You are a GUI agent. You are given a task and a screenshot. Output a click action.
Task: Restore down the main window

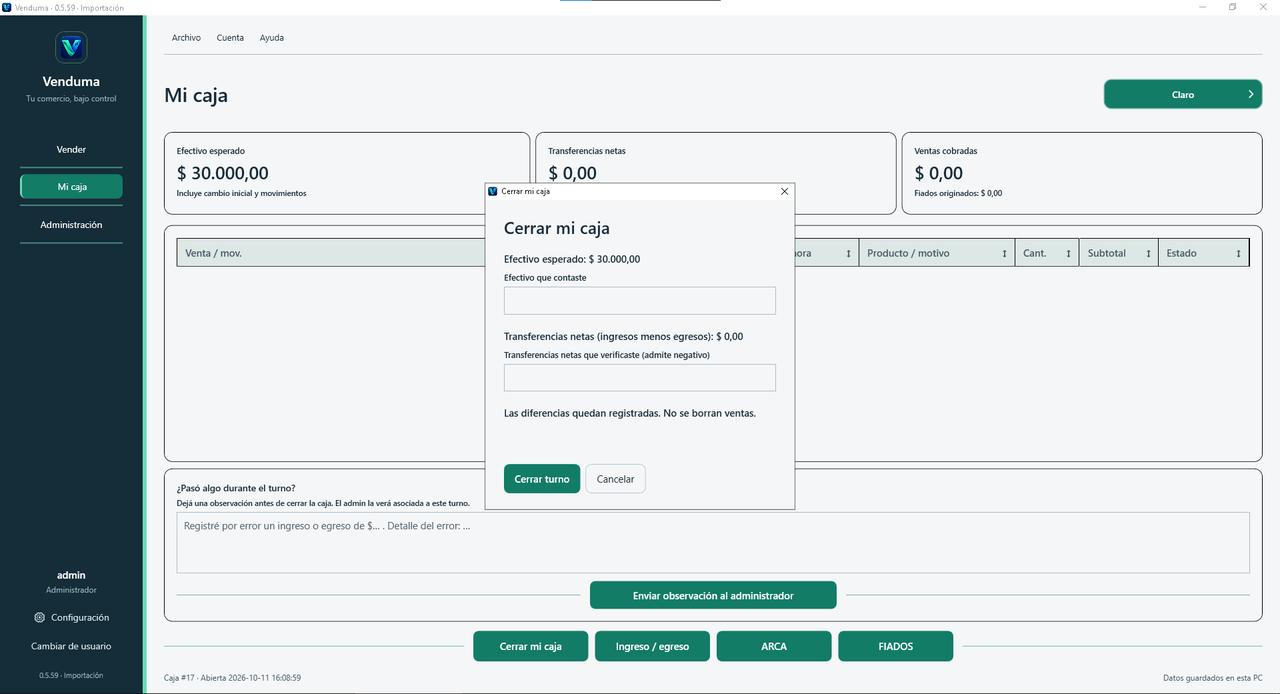(x=1233, y=7)
